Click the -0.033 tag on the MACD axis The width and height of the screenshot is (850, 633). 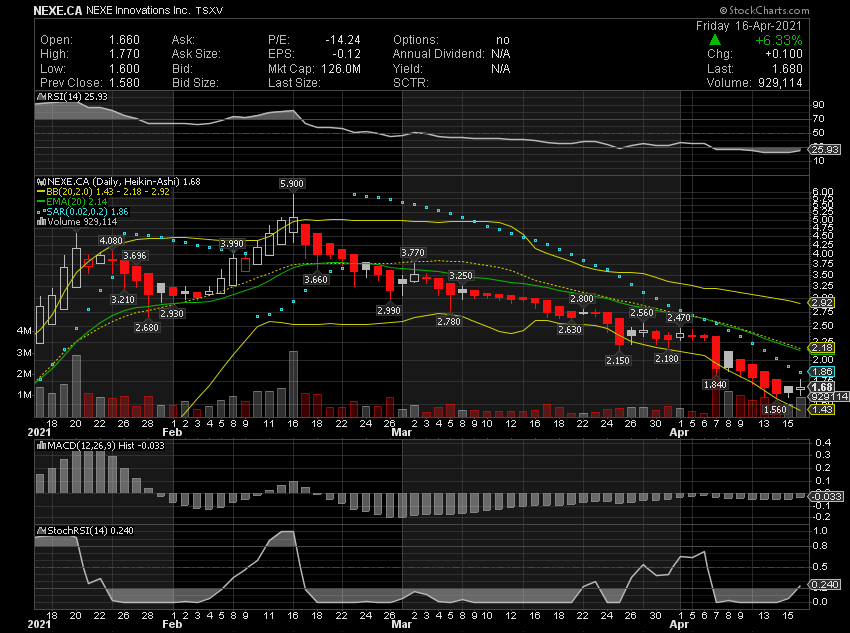click(x=826, y=496)
